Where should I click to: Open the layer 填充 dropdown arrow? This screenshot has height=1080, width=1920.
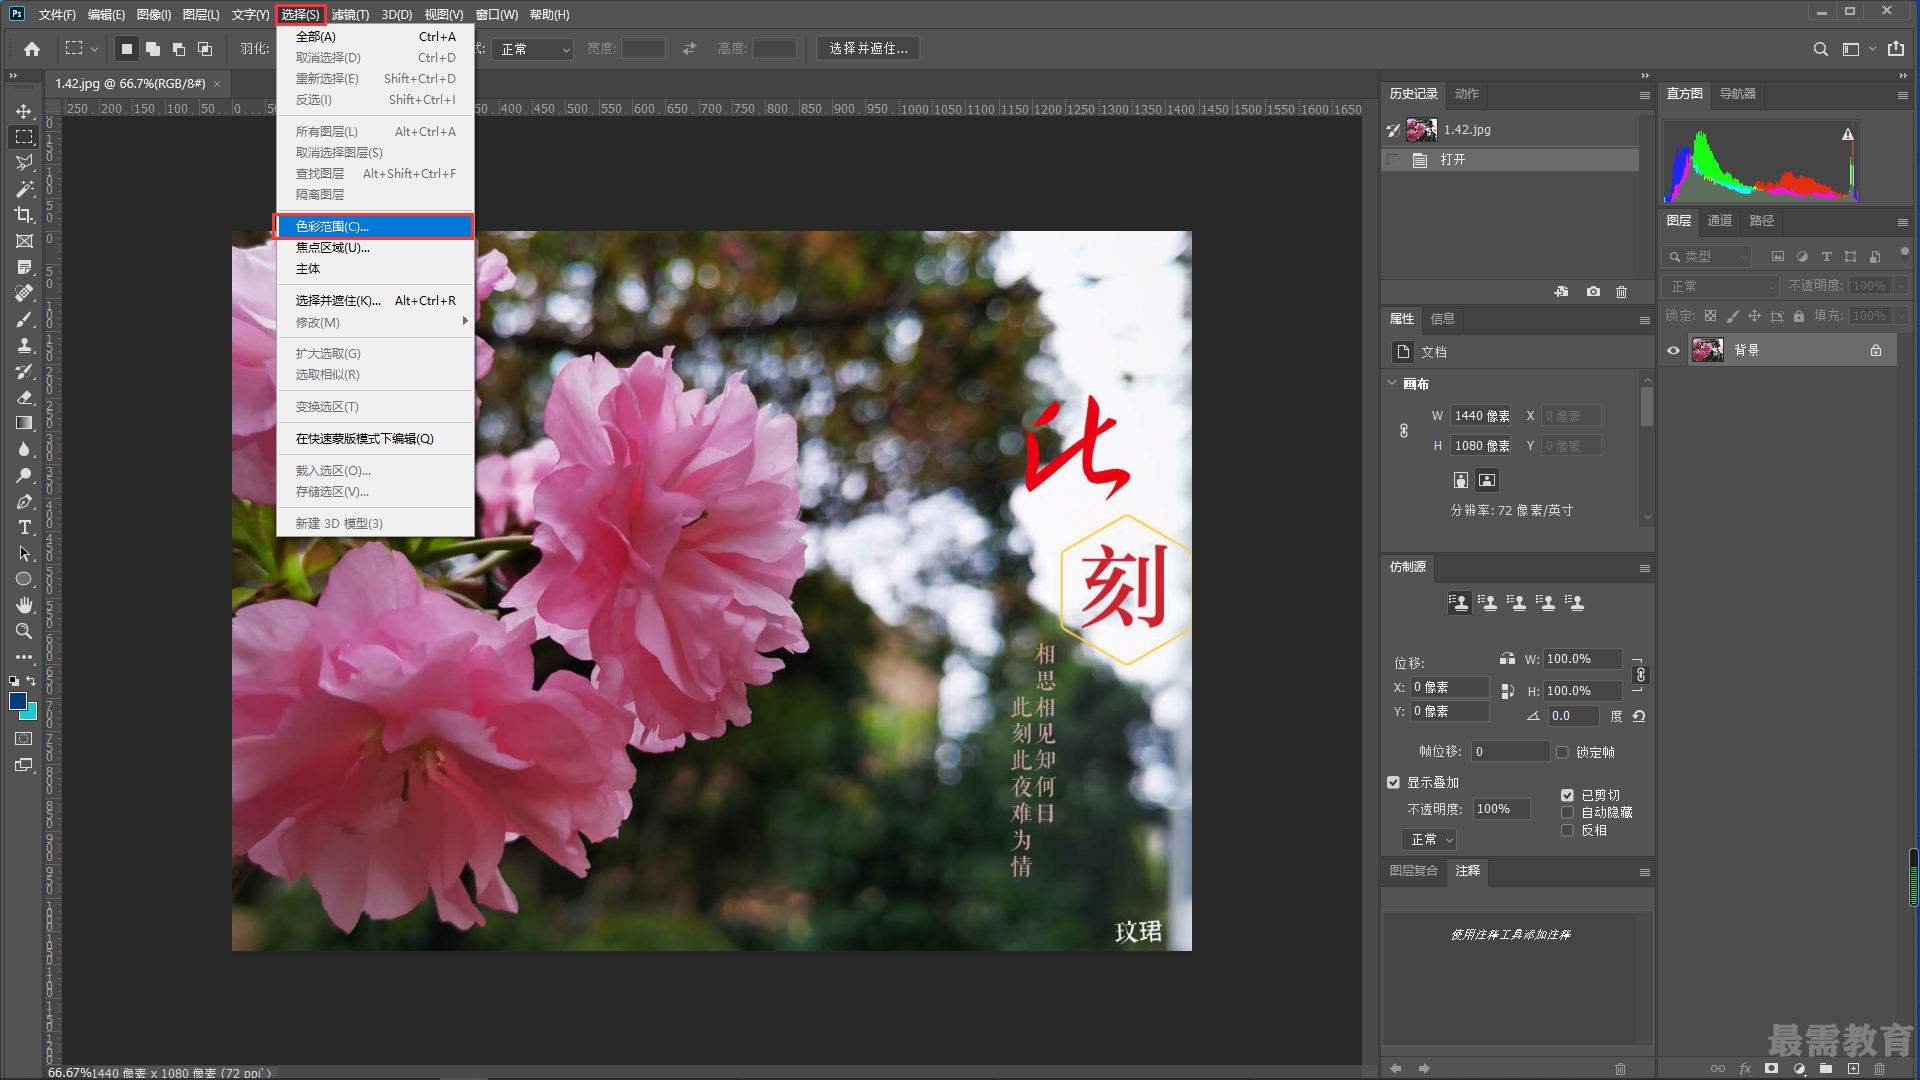point(1900,316)
